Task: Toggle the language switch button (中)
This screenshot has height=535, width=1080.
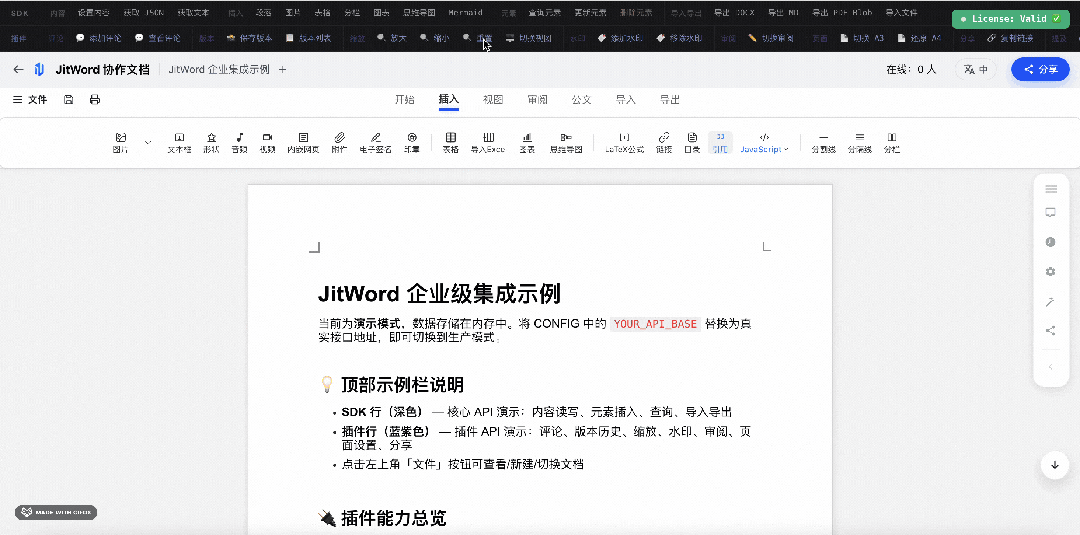Action: coord(976,70)
